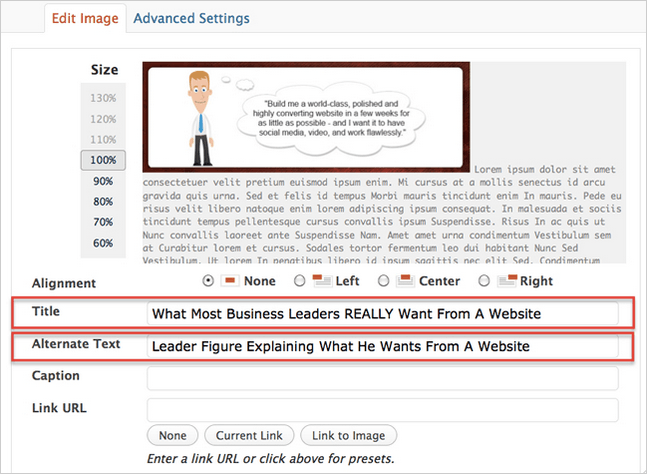The image size is (647, 474).
Task: Click the None alignment icon
Action: pyautogui.click(x=229, y=281)
